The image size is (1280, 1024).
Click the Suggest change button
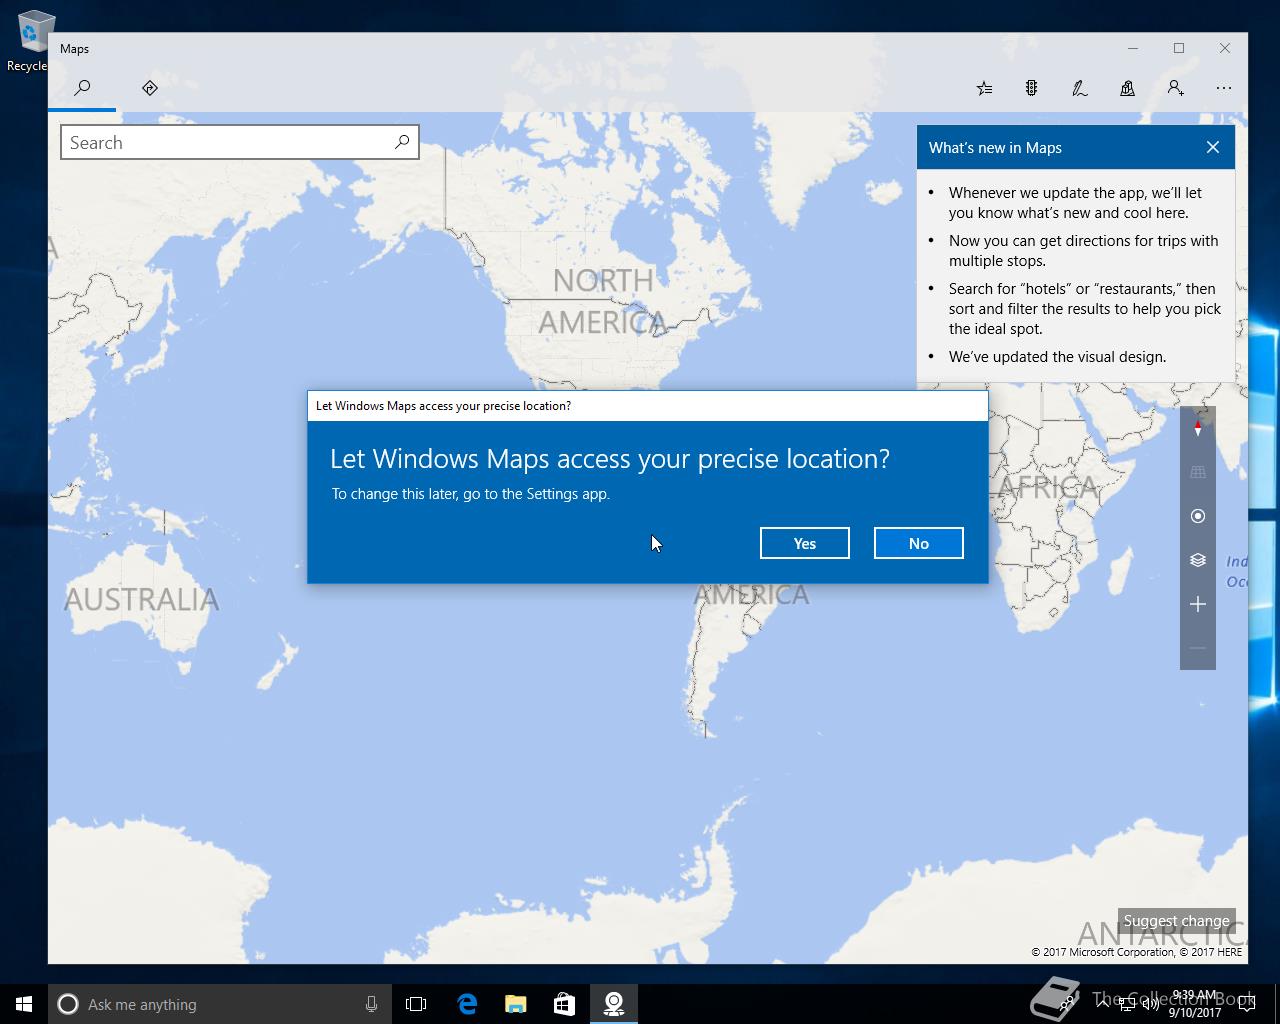pos(1177,921)
